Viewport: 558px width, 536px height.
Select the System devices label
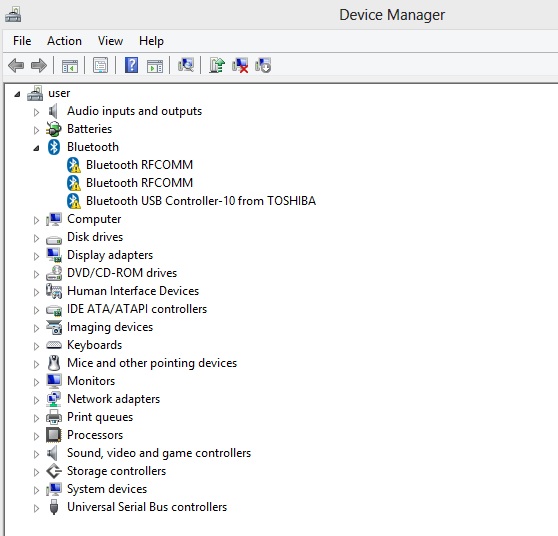pos(107,489)
